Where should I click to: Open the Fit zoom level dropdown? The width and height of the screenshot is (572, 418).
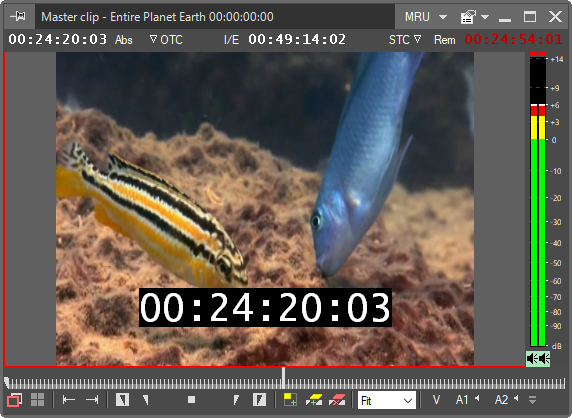(x=387, y=400)
